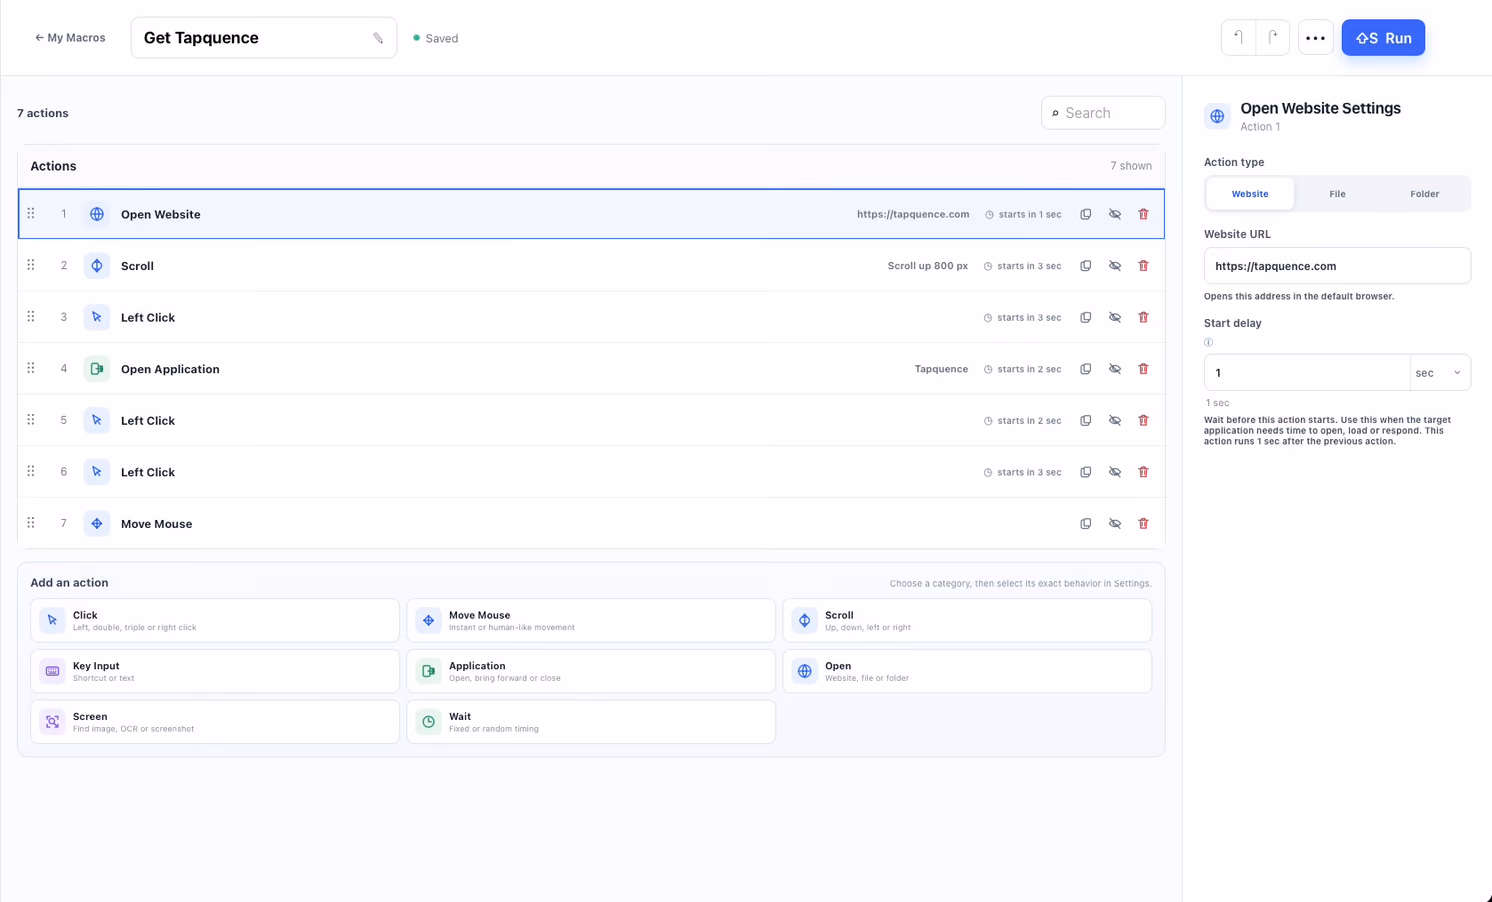Delete the Scroll action
This screenshot has width=1492, height=902.
point(1143,266)
